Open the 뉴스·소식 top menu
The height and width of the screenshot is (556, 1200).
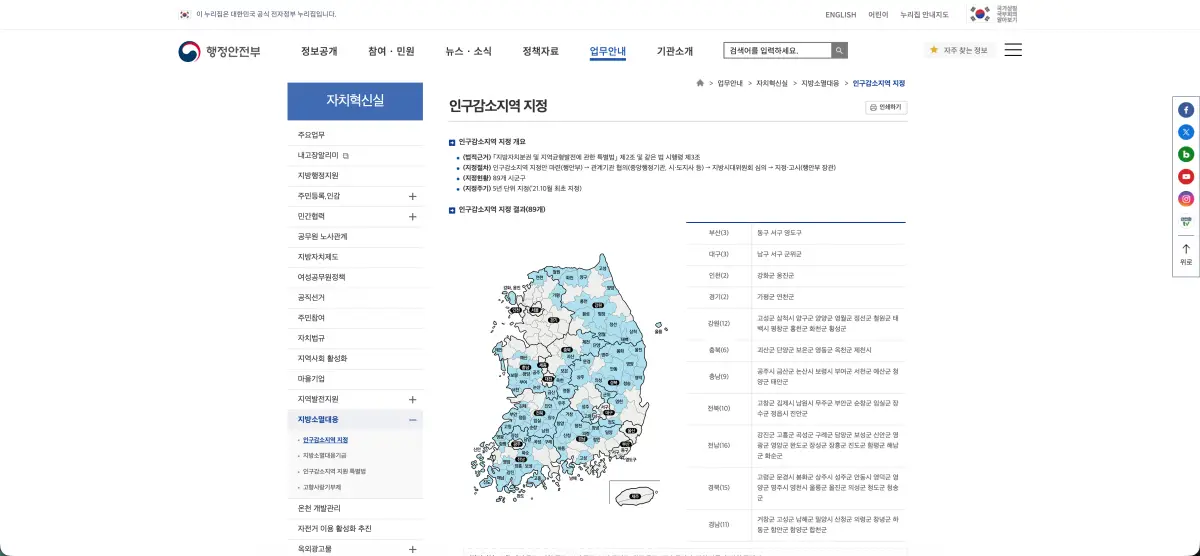pyautogui.click(x=468, y=51)
